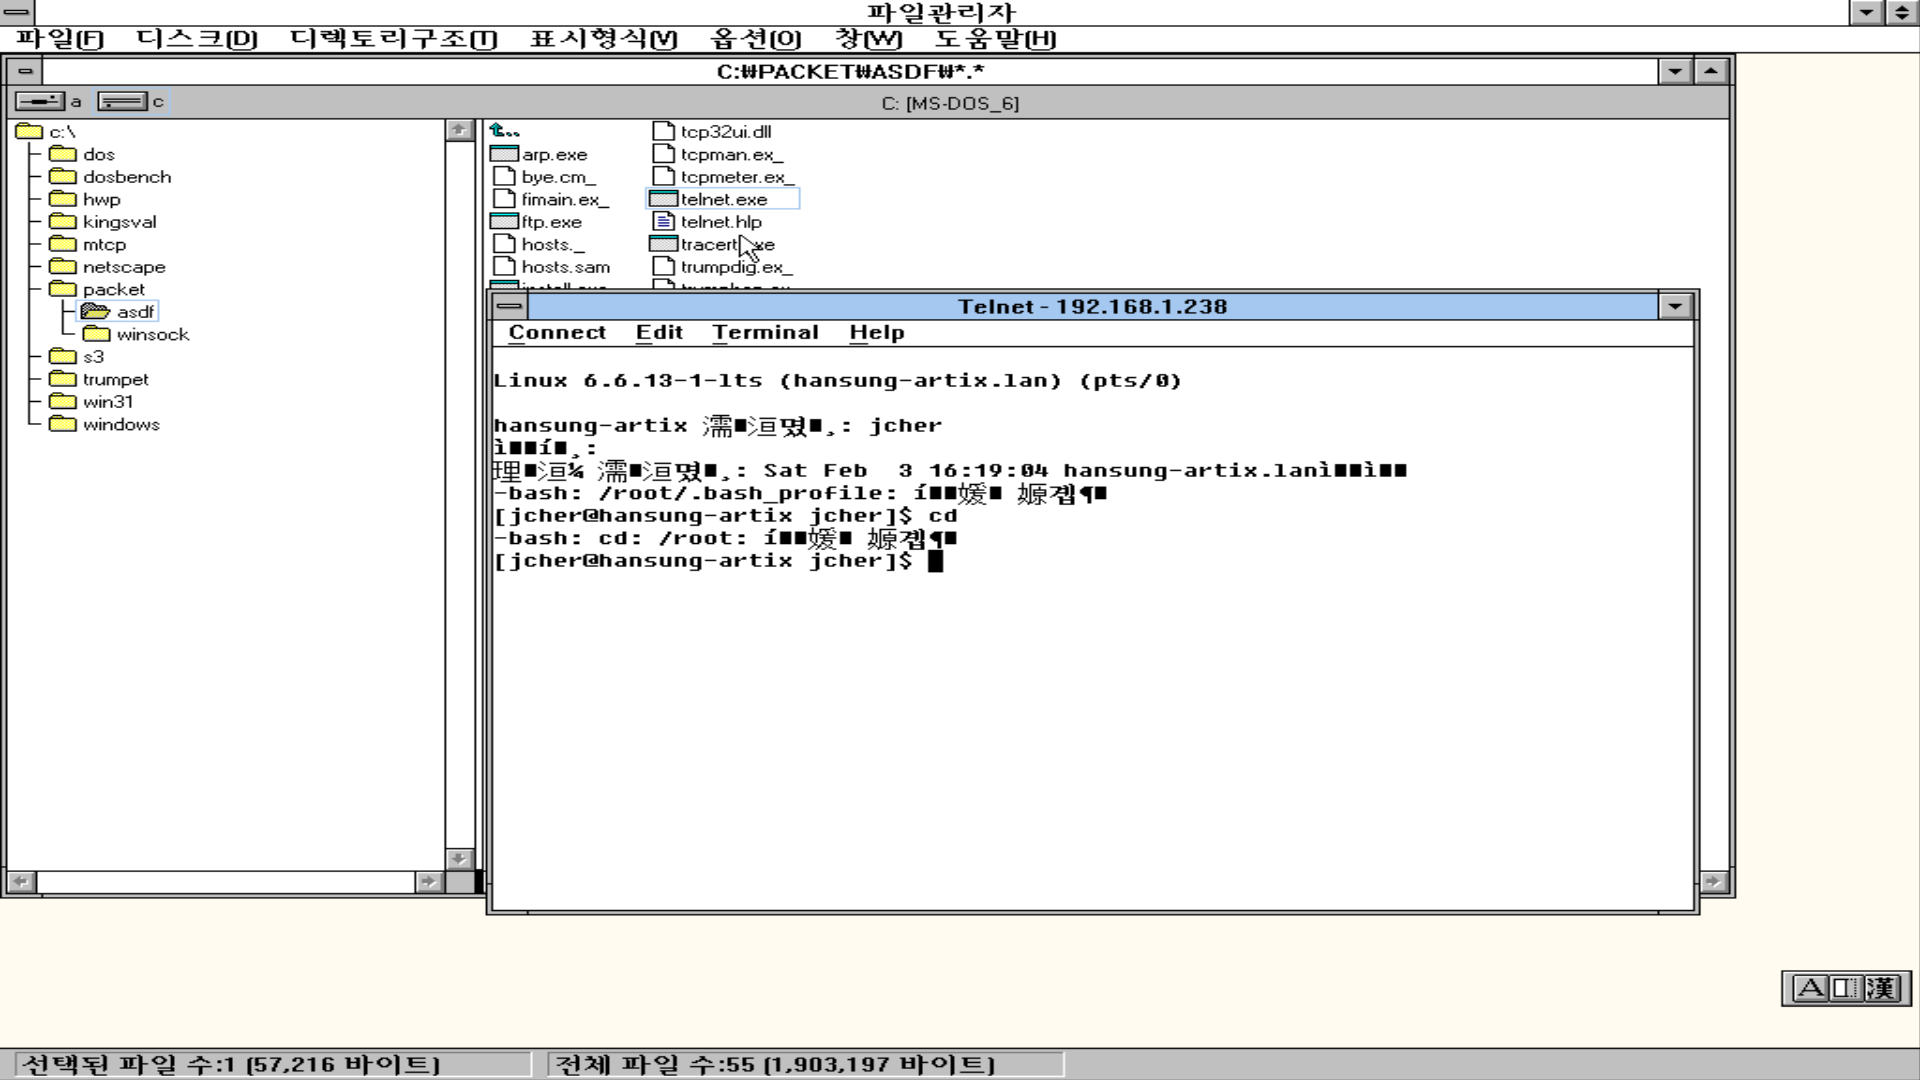
Task: Open Telnet window control menu box
Action: point(509,306)
